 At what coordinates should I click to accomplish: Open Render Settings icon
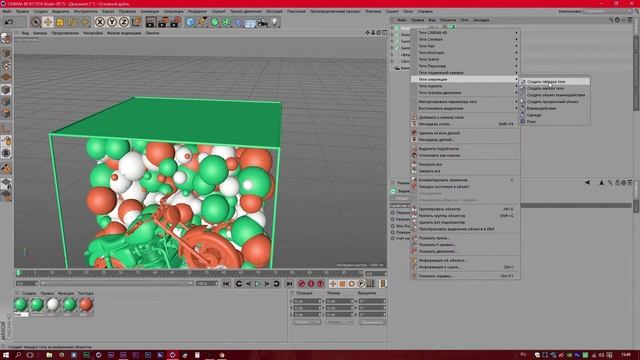click(x=176, y=22)
